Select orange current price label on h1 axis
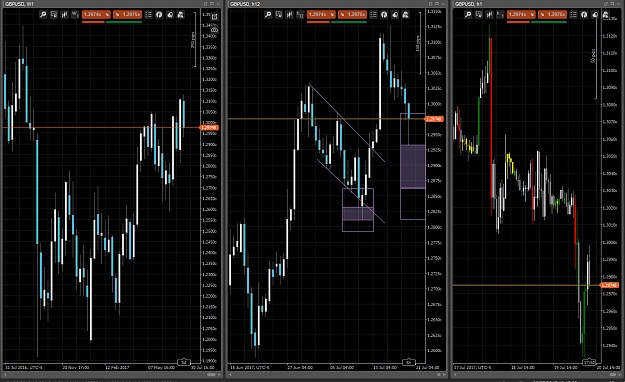This screenshot has width=625, height=382. click(x=609, y=285)
